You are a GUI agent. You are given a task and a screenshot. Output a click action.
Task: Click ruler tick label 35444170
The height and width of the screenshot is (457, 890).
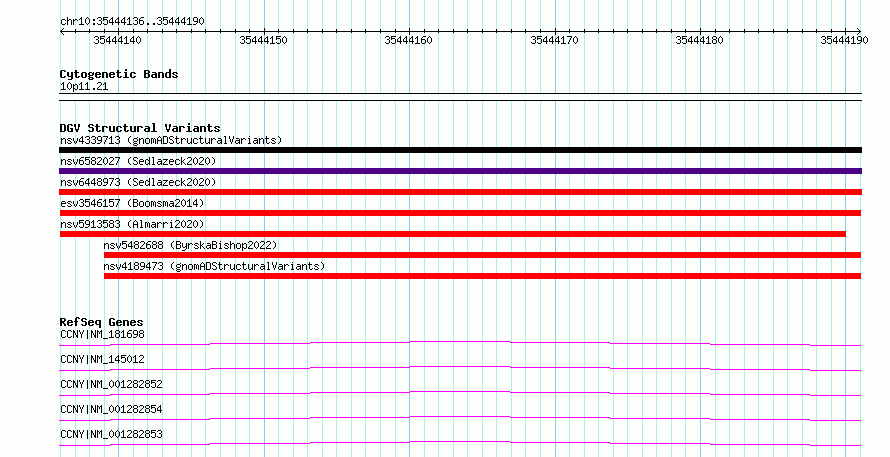[555, 40]
